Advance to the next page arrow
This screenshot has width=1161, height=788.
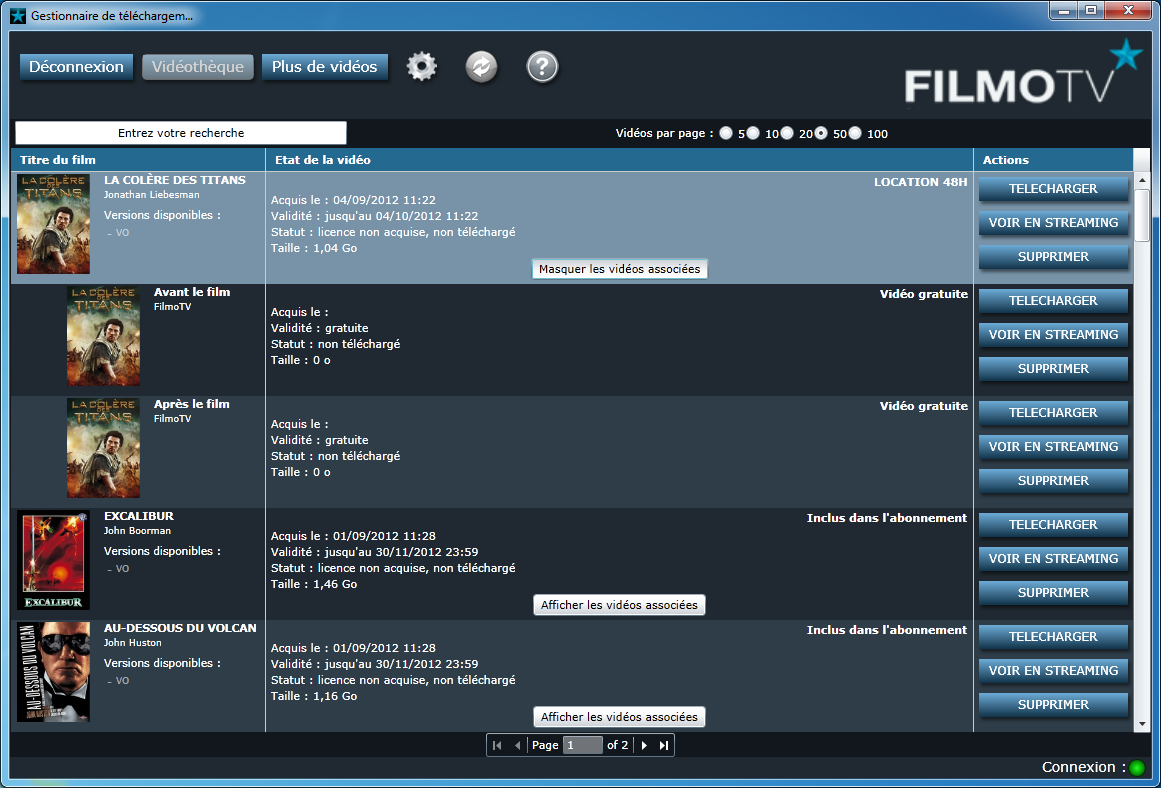point(644,745)
